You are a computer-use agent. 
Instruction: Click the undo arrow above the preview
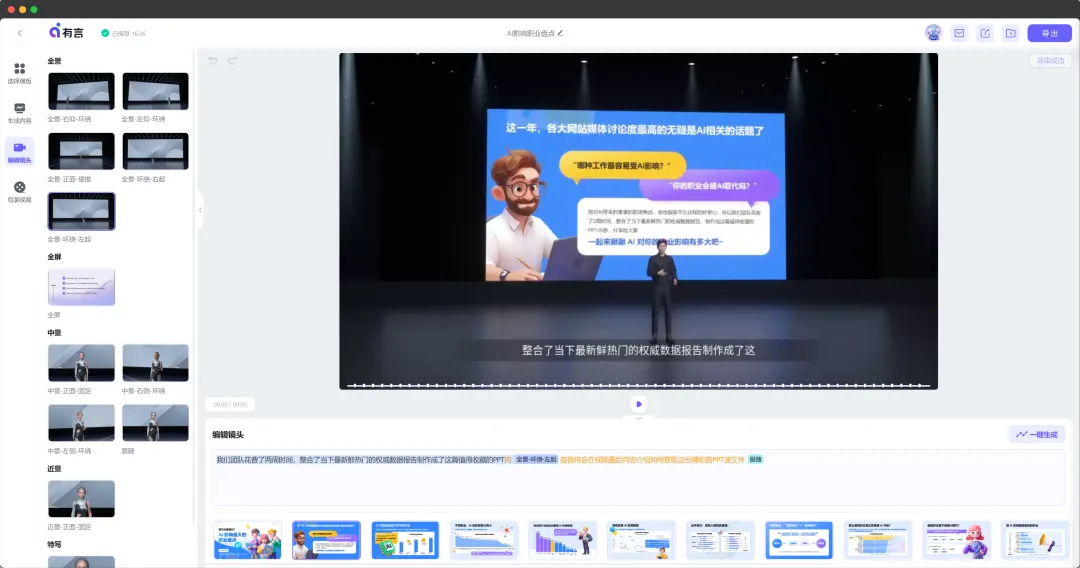pyautogui.click(x=213, y=61)
